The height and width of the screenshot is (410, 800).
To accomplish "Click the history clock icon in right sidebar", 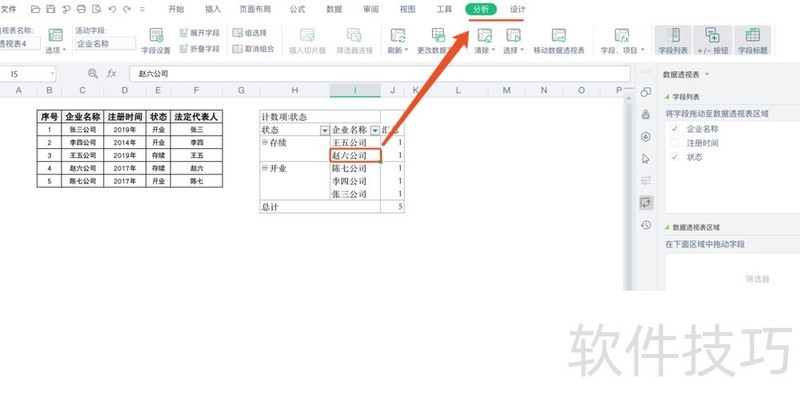I will click(x=646, y=225).
